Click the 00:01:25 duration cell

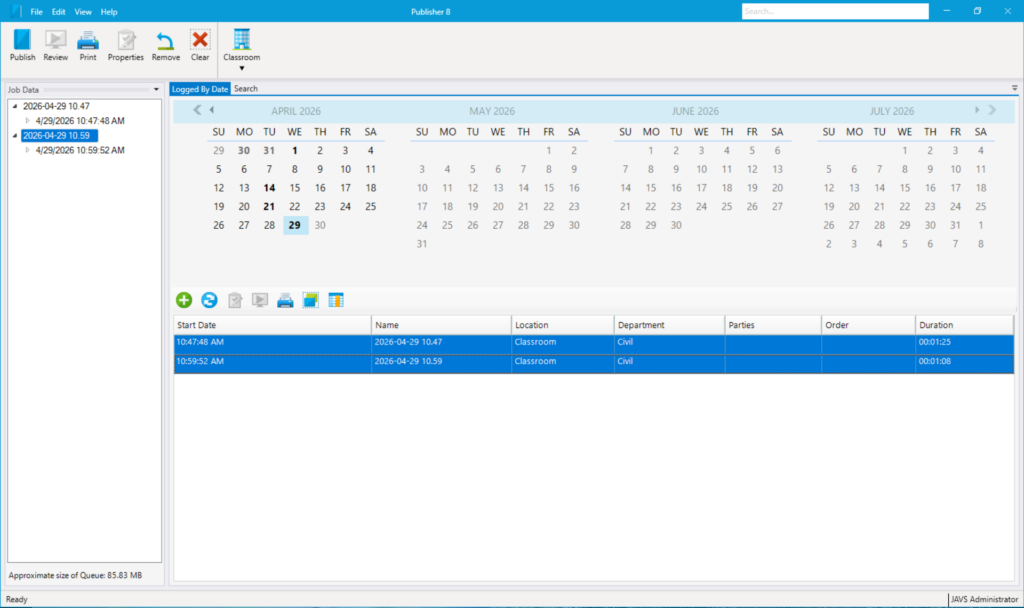(x=965, y=344)
